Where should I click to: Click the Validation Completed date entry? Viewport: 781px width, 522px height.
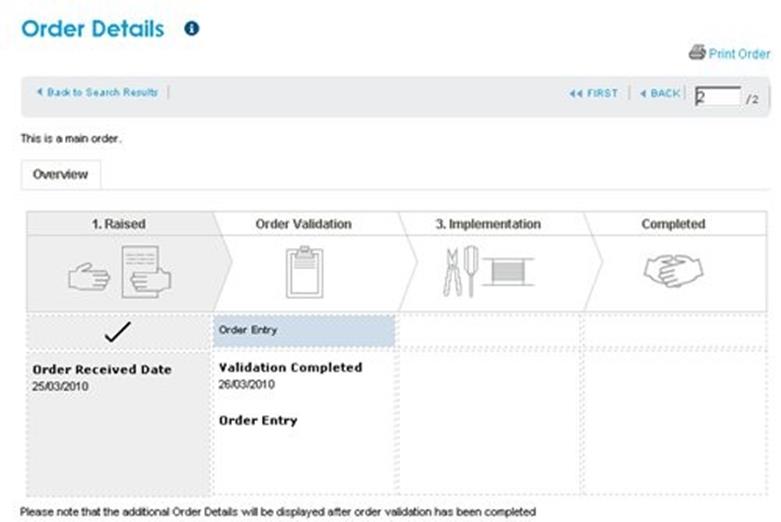click(x=290, y=375)
